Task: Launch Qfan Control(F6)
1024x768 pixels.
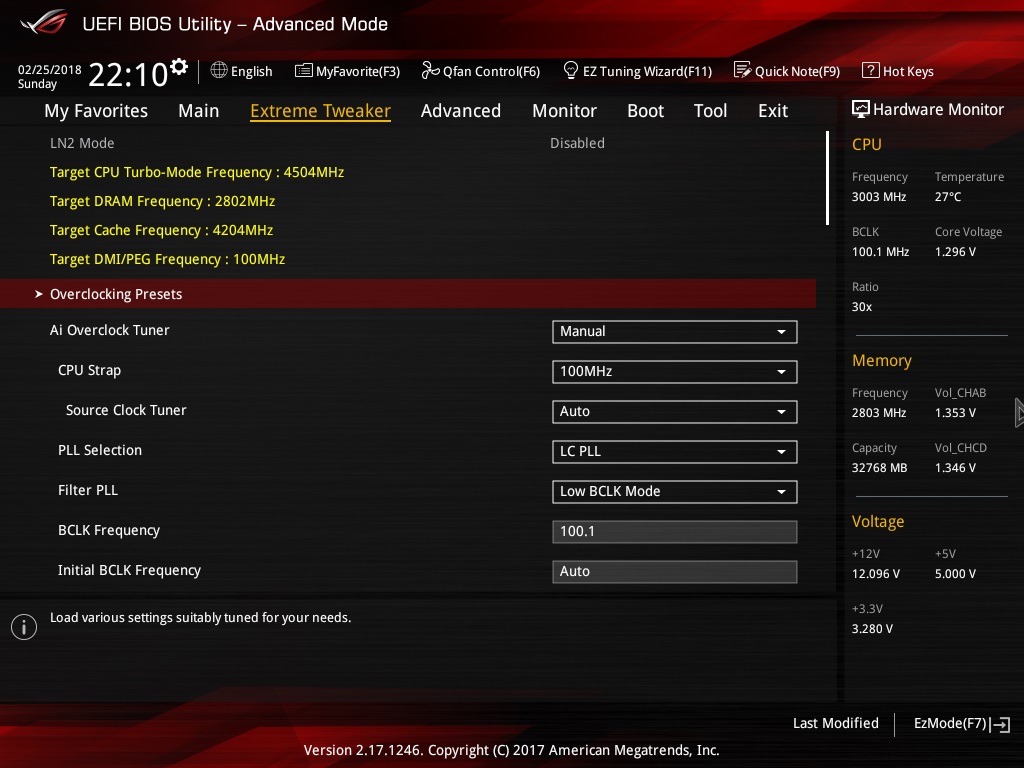Action: tap(491, 71)
